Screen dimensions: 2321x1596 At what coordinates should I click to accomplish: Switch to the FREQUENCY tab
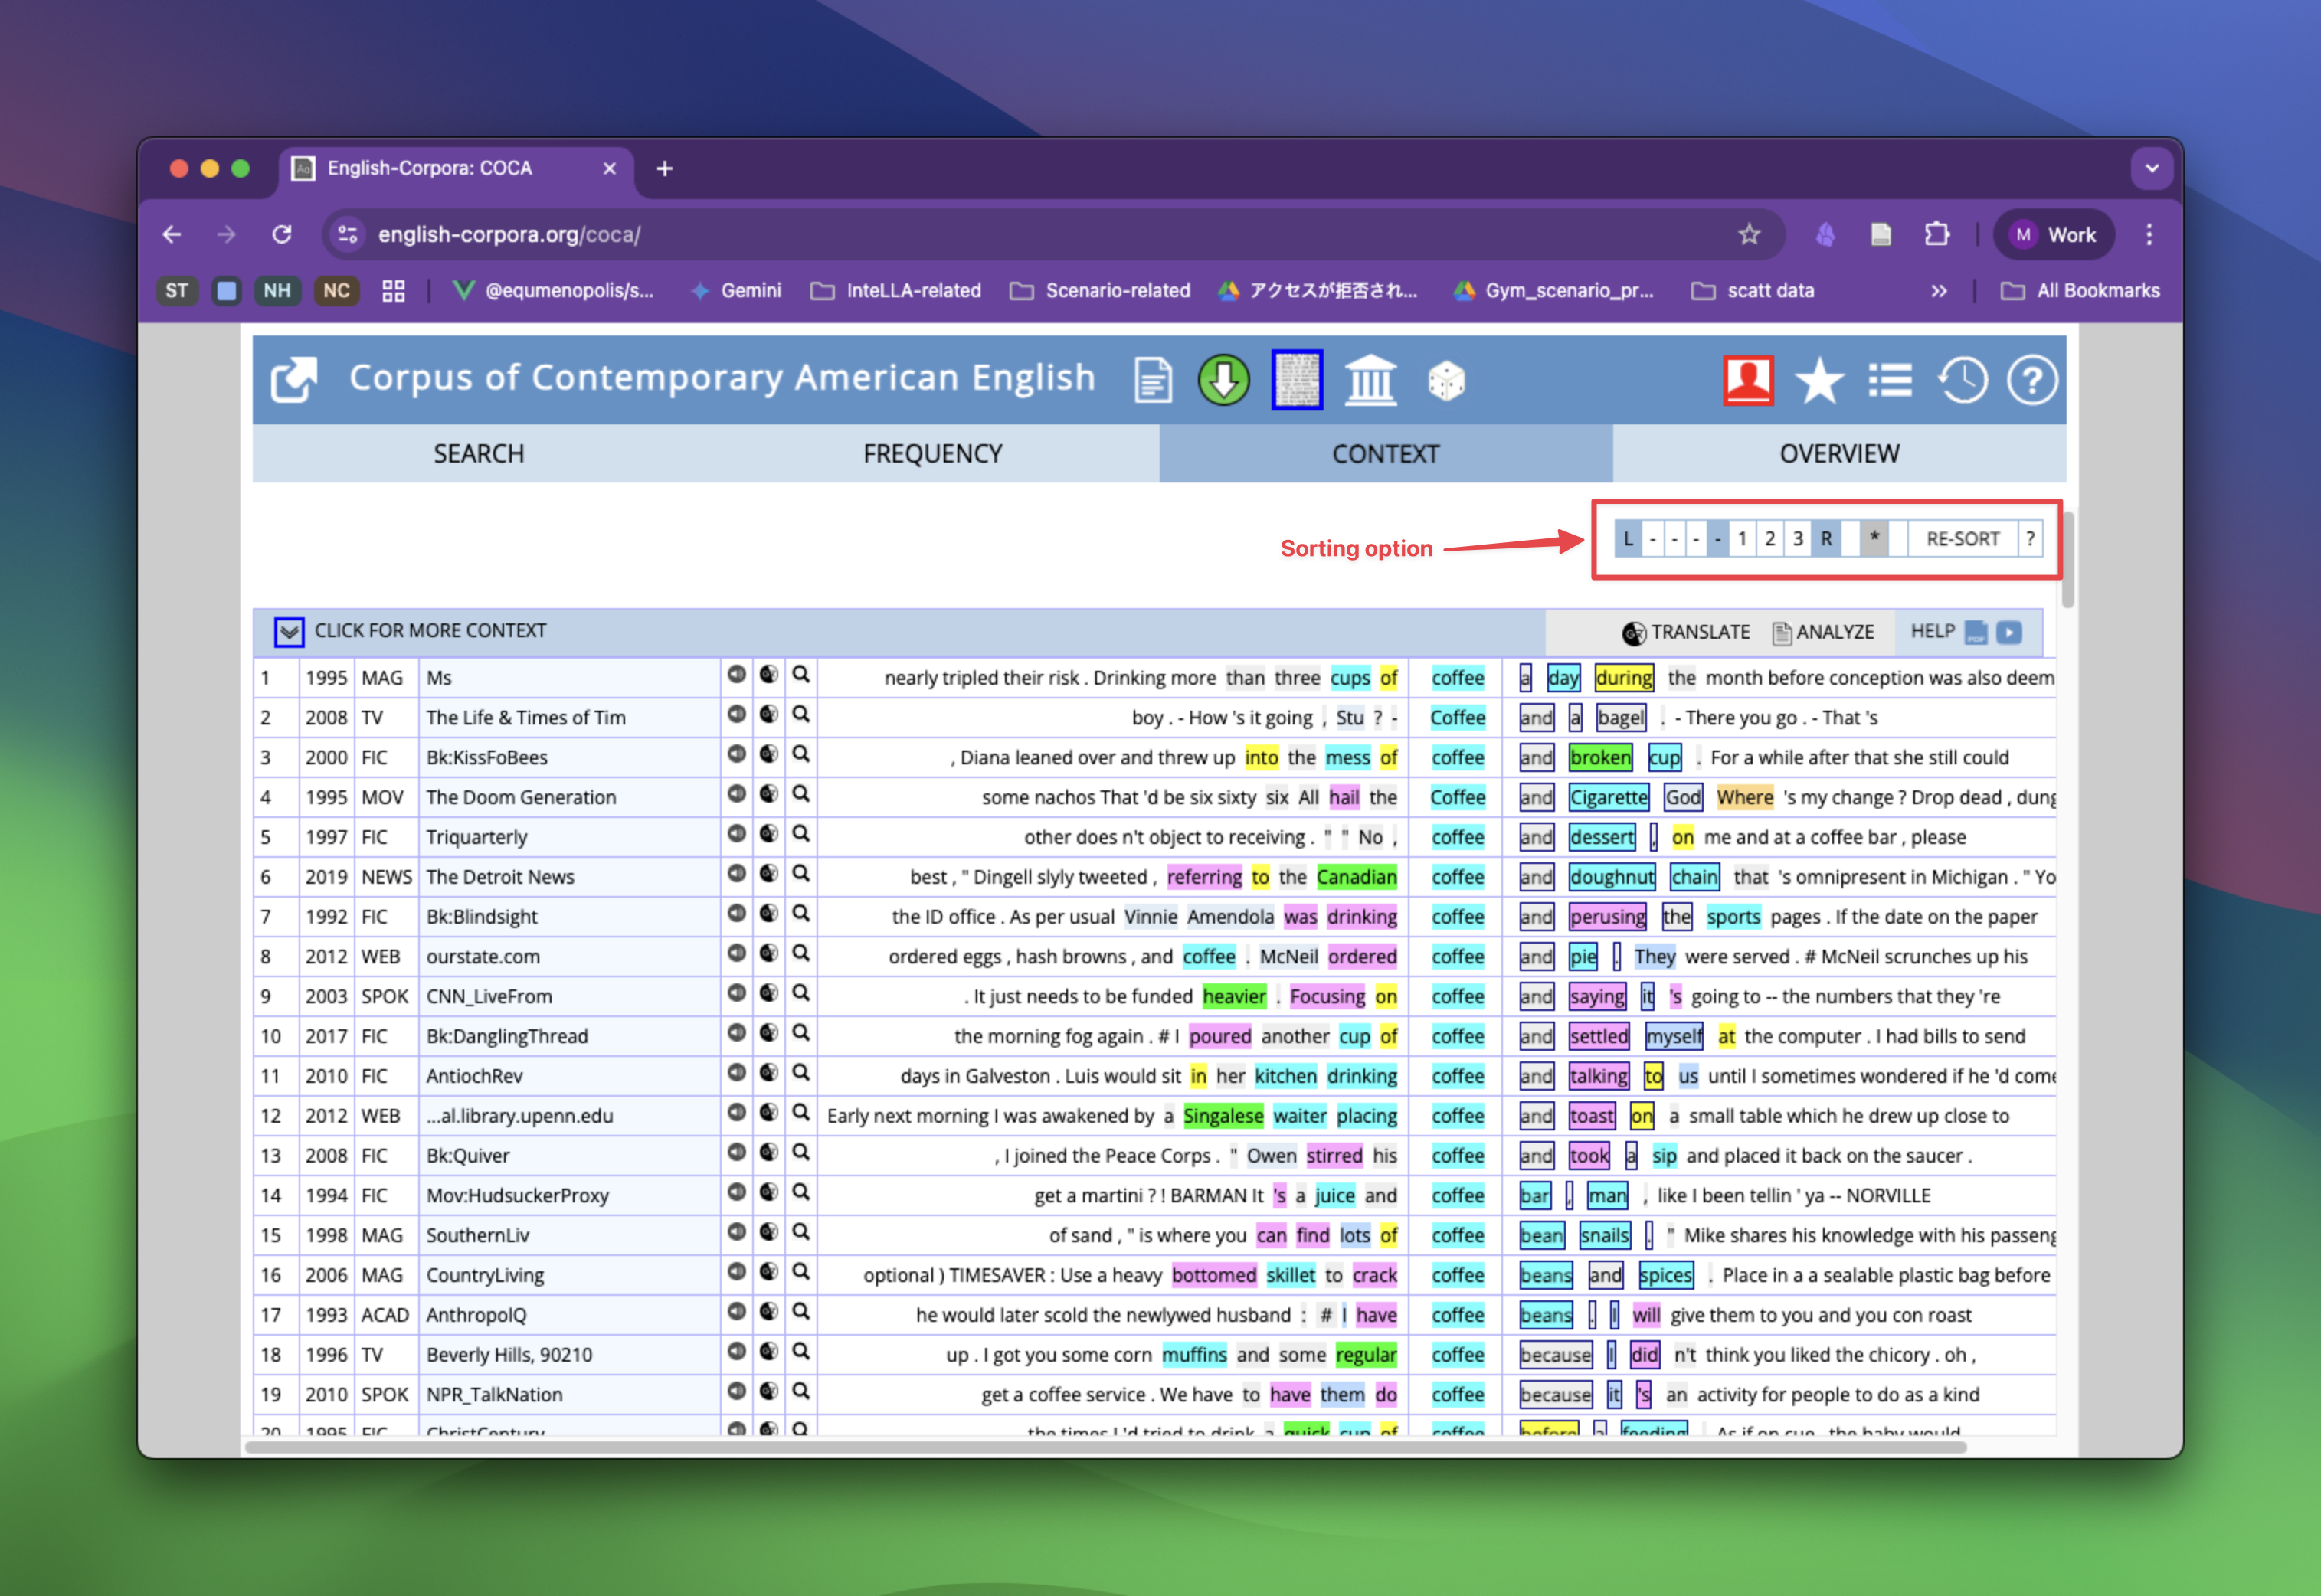click(x=932, y=454)
